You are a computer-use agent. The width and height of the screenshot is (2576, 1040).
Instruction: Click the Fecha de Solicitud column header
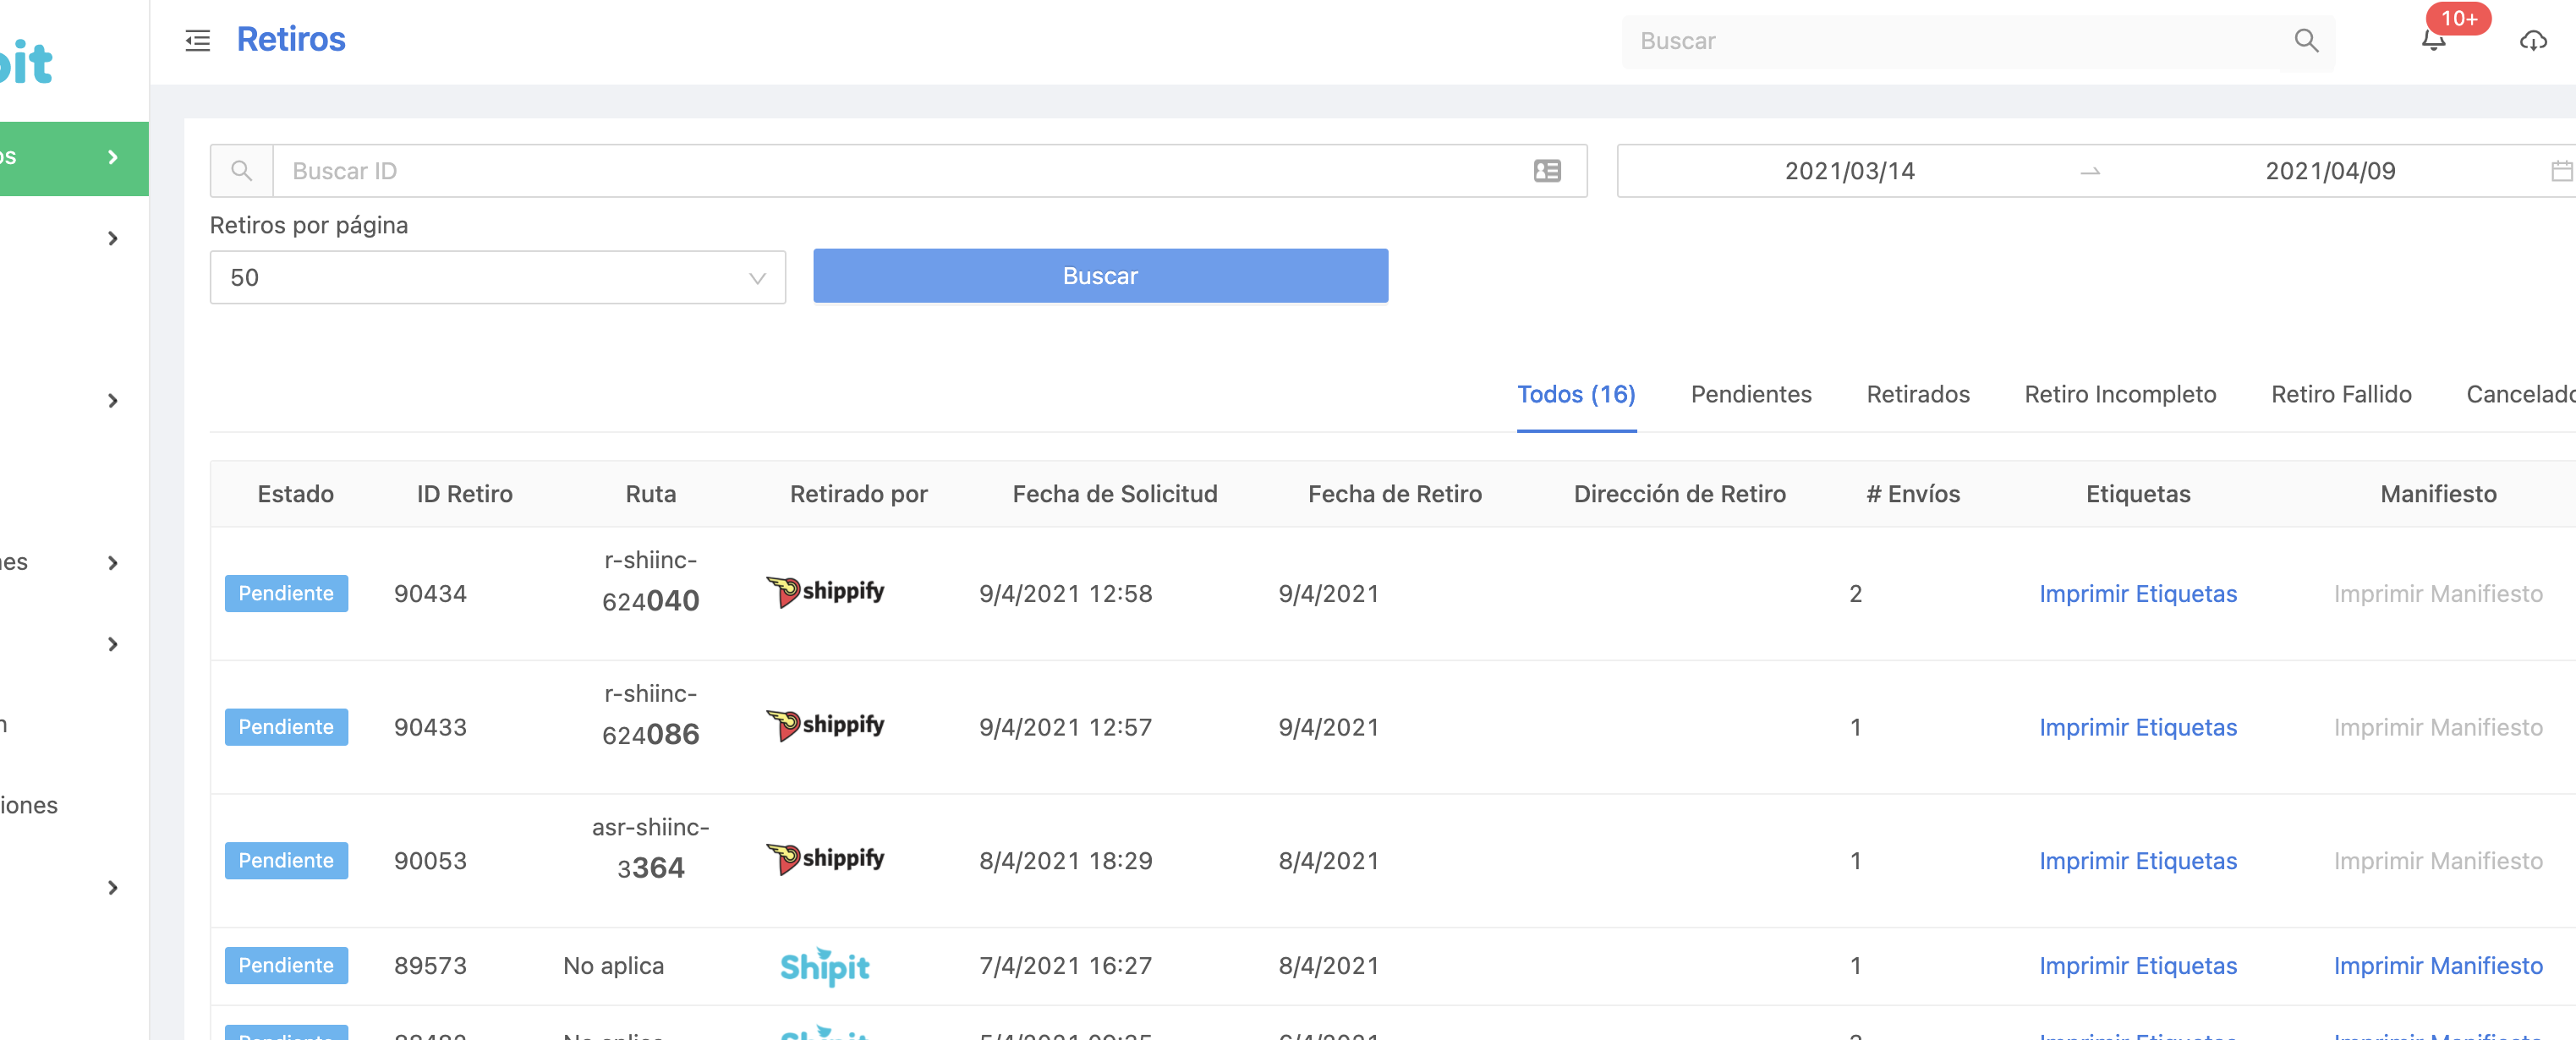click(1115, 494)
